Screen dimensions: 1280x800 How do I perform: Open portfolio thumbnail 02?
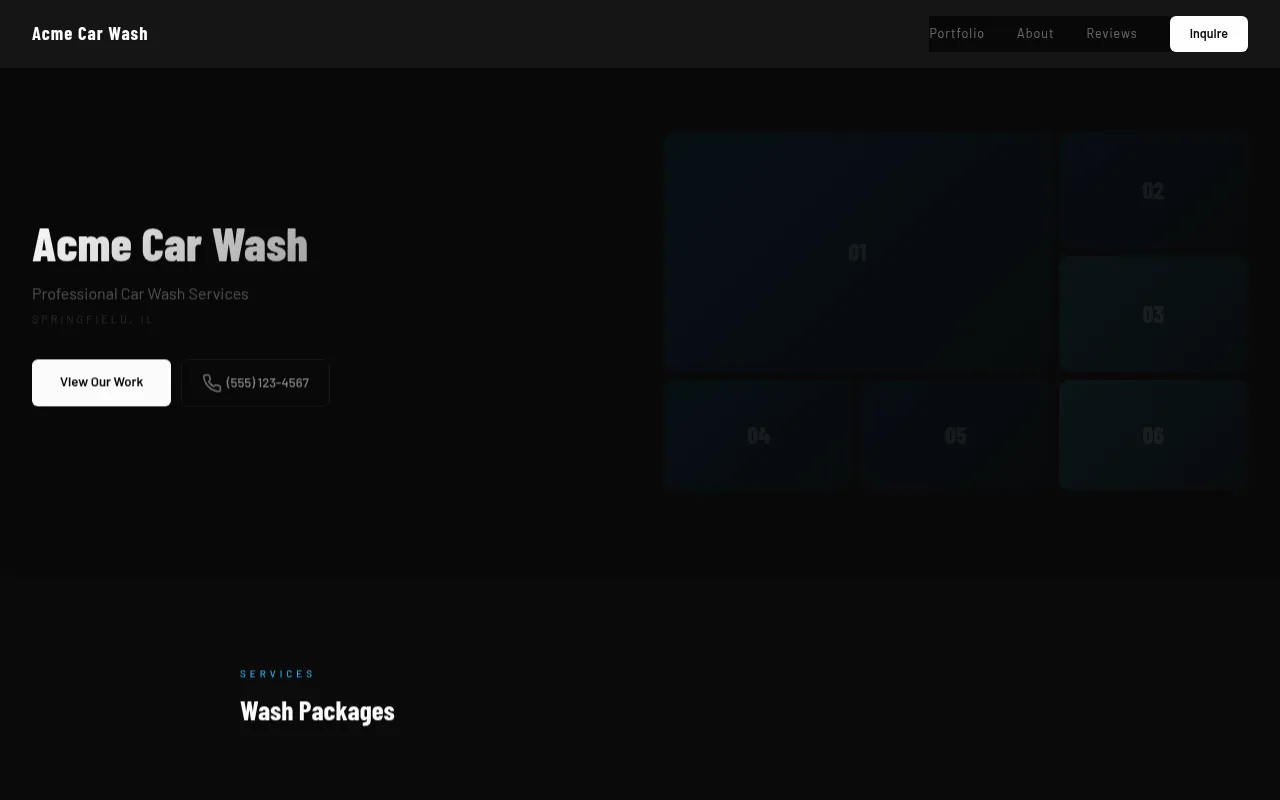coord(1152,190)
